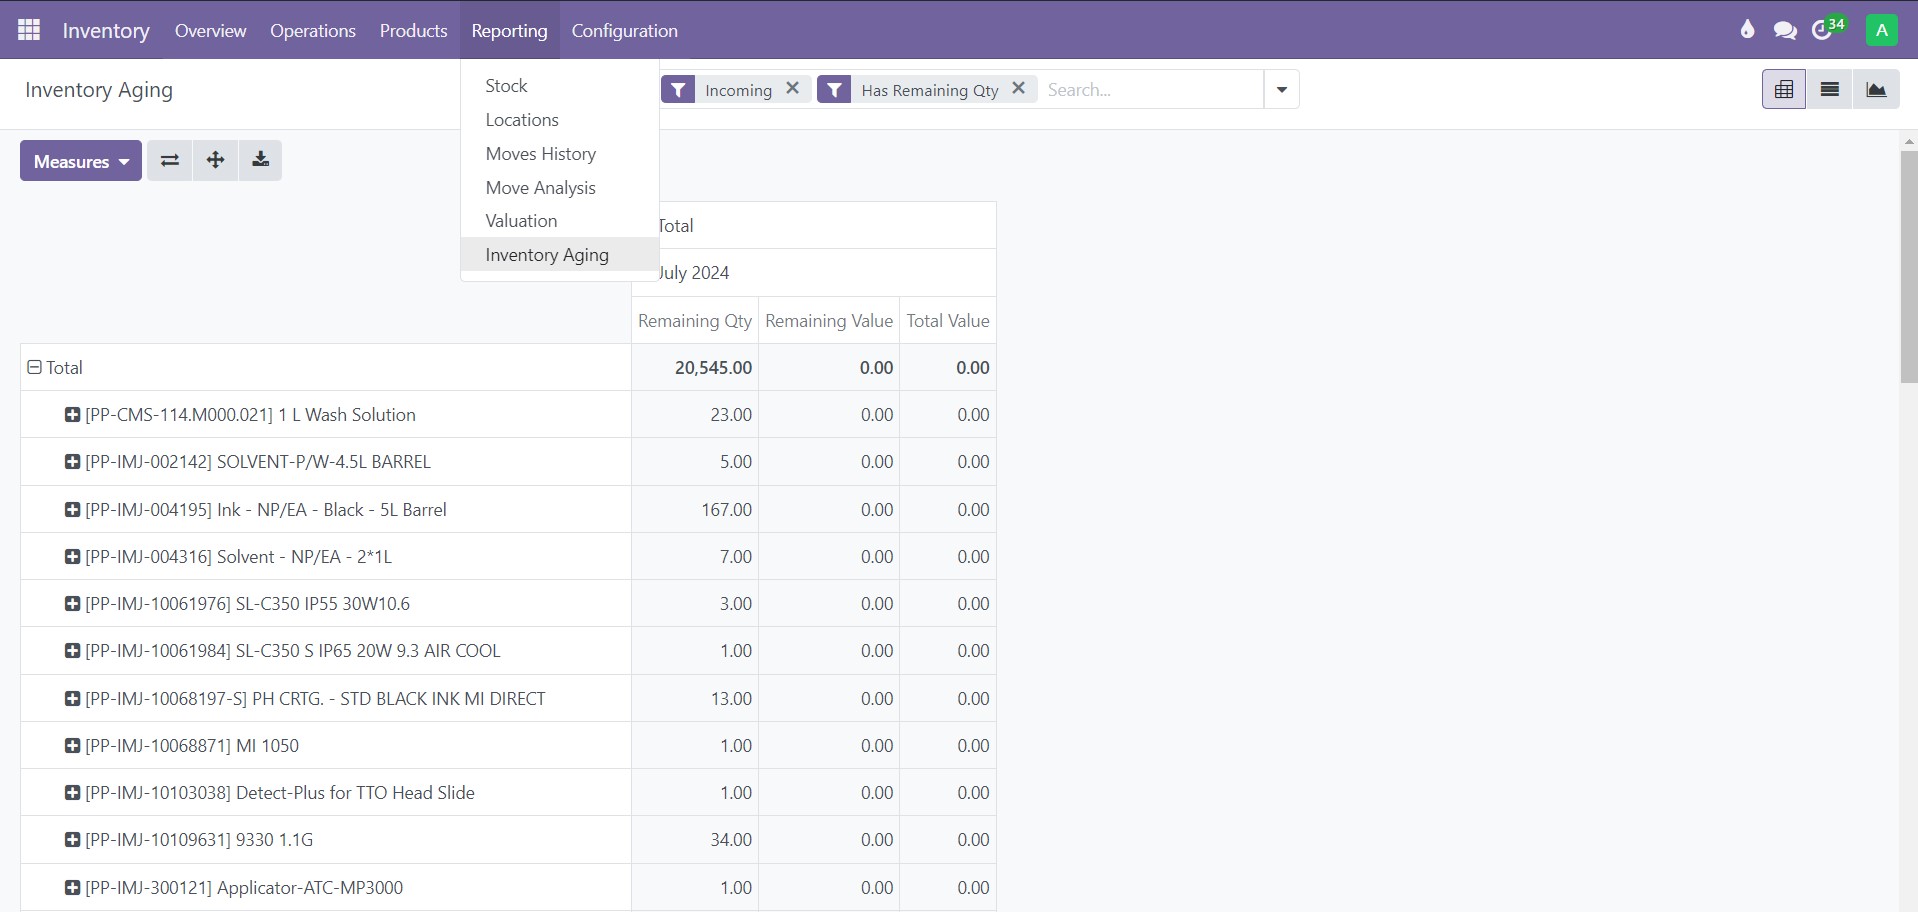1918x912 pixels.
Task: Sort by Remaining Qty column header
Action: click(x=694, y=321)
